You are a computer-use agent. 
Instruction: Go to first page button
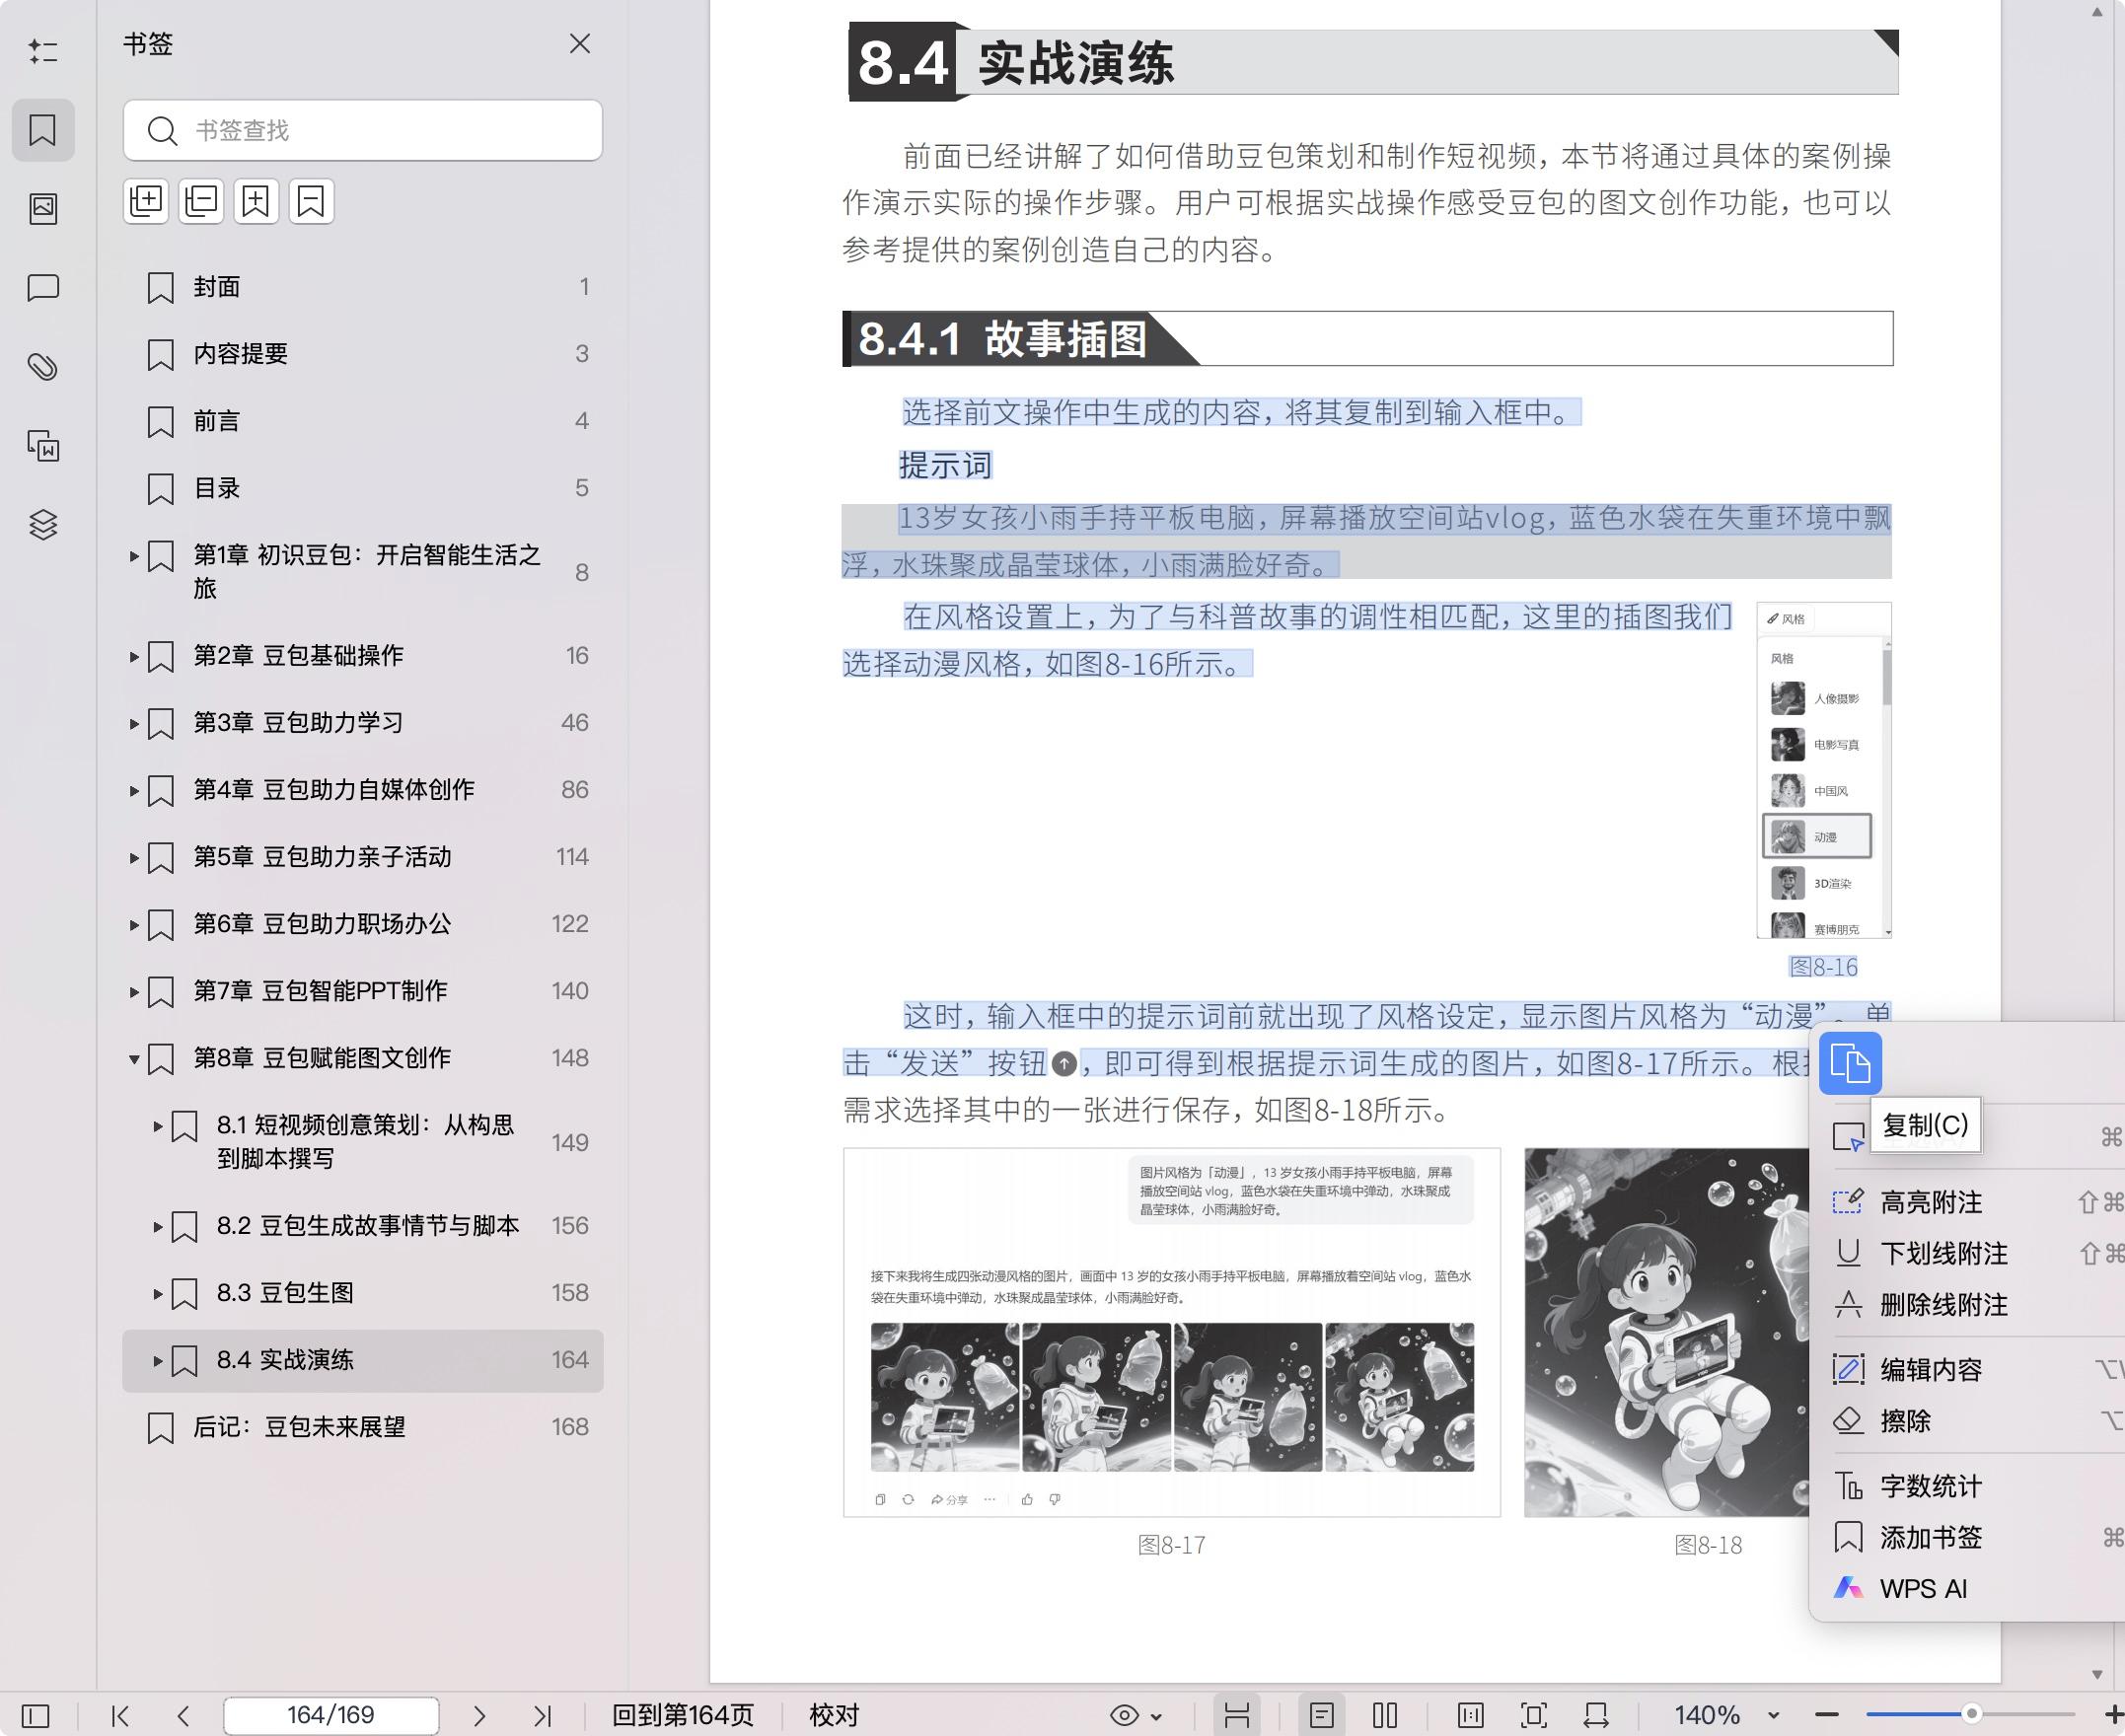120,1716
